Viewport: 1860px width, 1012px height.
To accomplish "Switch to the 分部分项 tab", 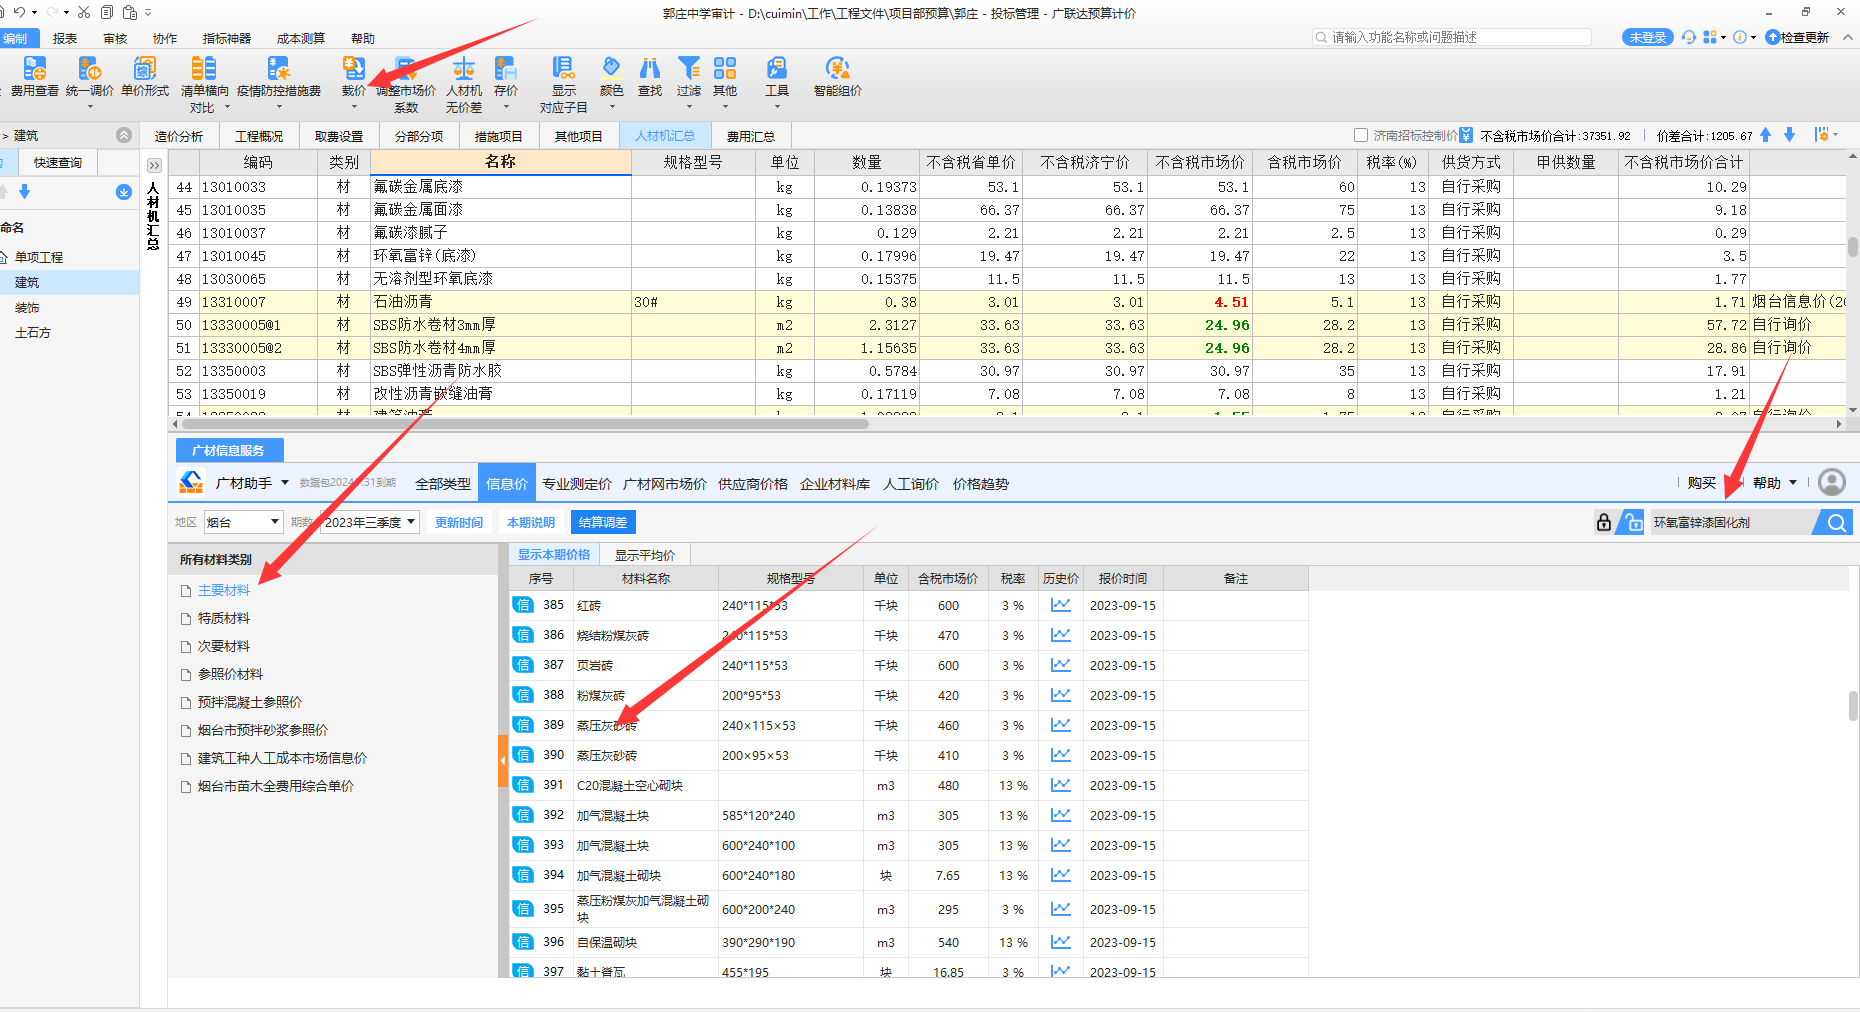I will pyautogui.click(x=419, y=136).
